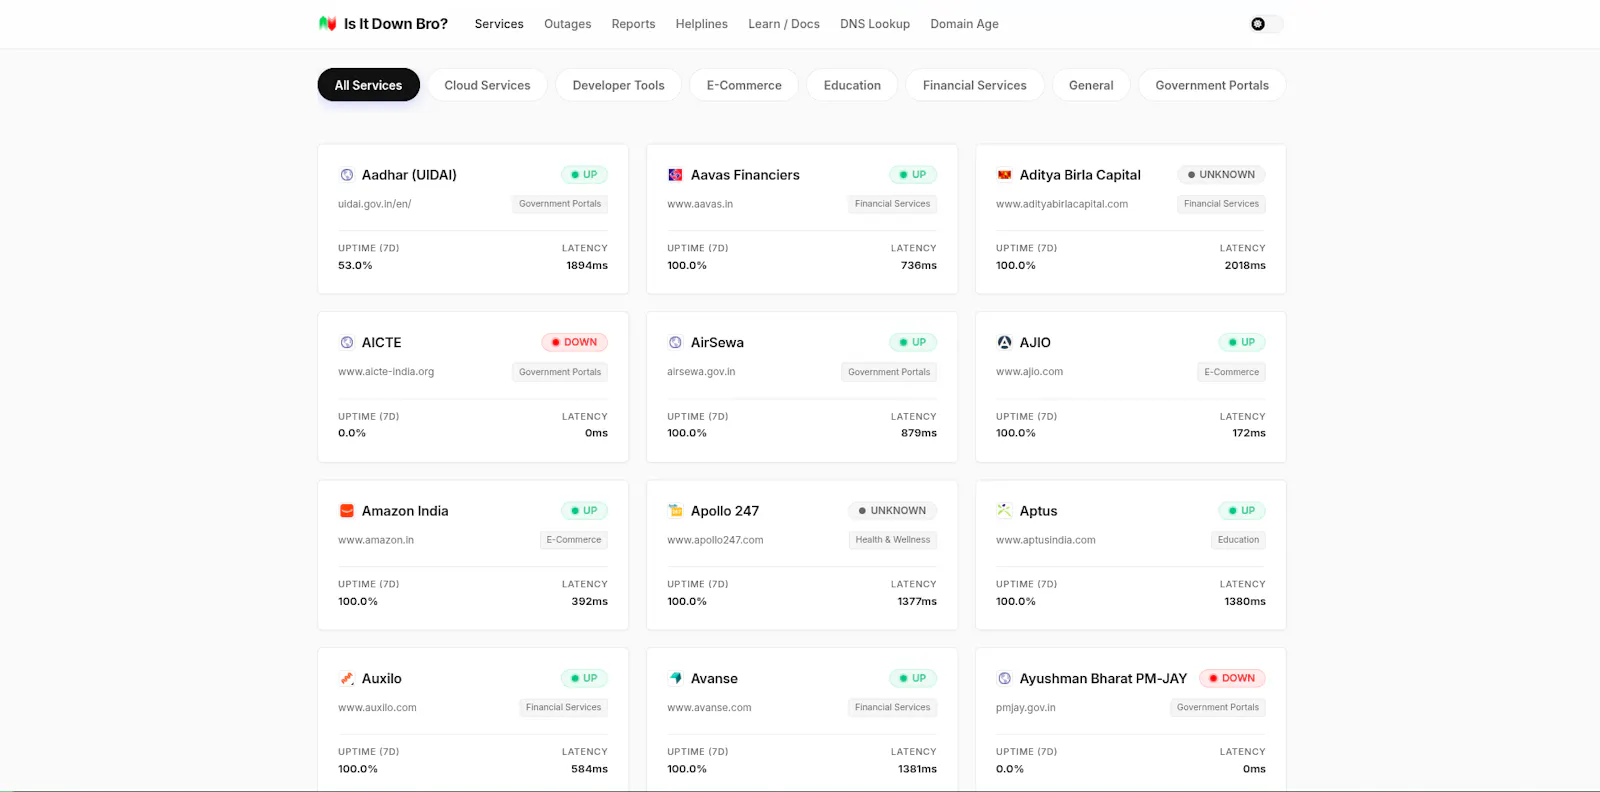Screen dimensions: 1600x792
Task: Click the pmjay.gov.in URL text
Action: click(1025, 708)
